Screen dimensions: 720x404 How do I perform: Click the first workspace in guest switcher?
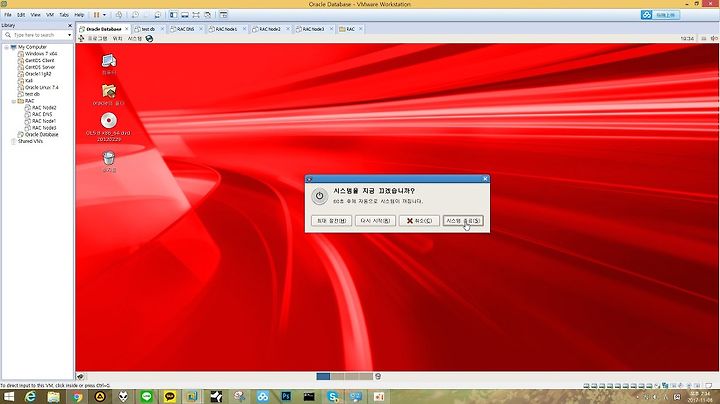[x=323, y=376]
